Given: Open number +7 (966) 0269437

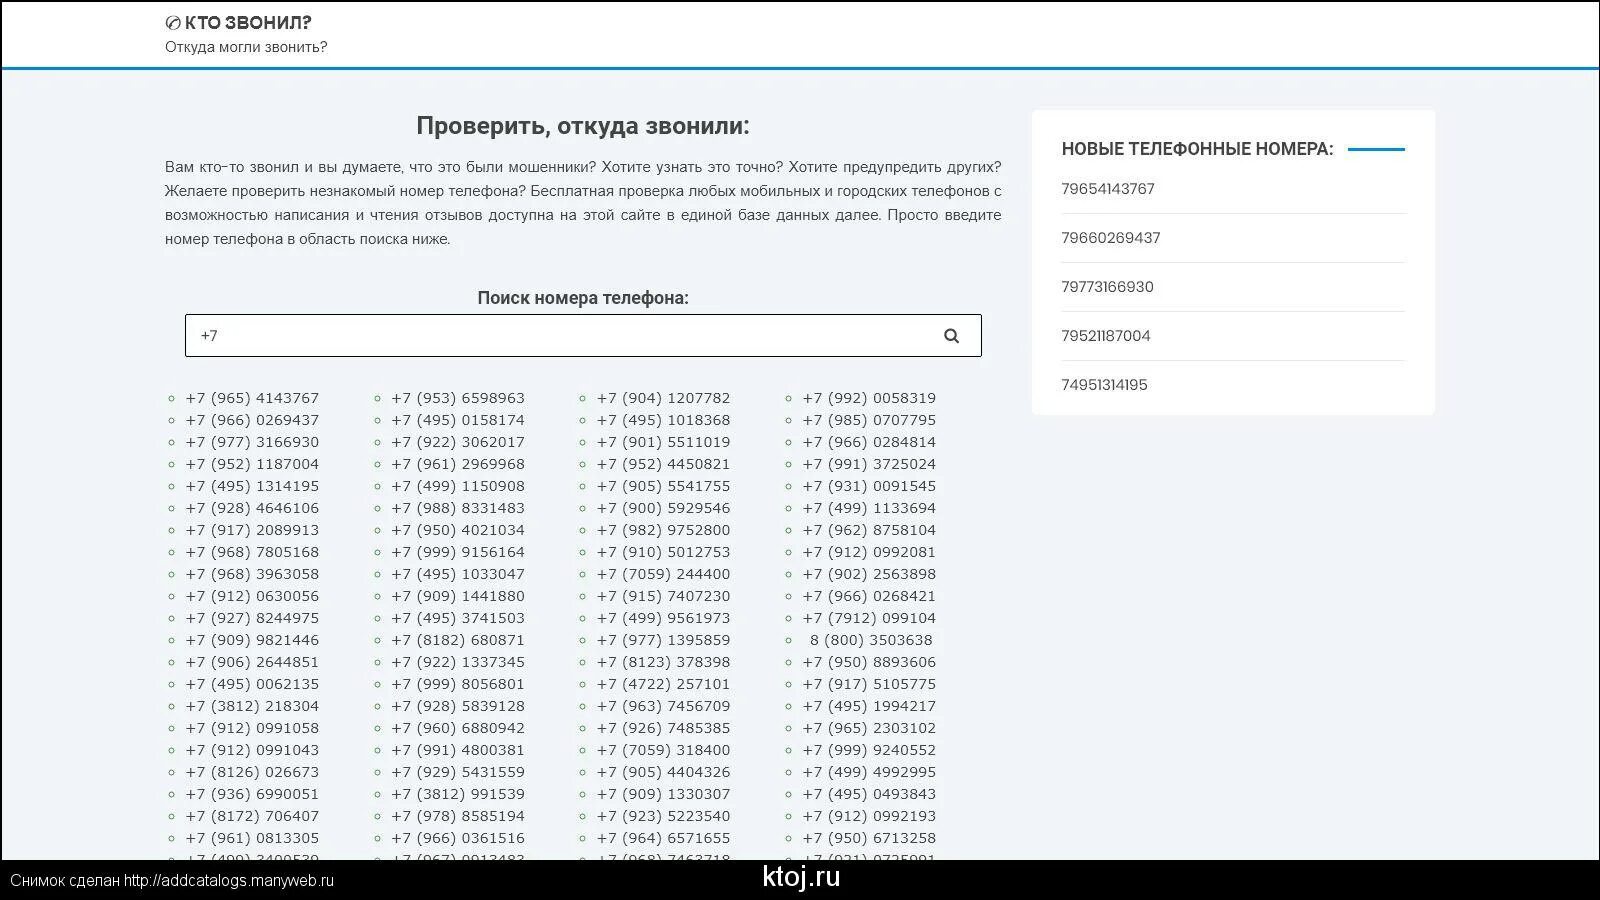Looking at the screenshot, I should (252, 420).
